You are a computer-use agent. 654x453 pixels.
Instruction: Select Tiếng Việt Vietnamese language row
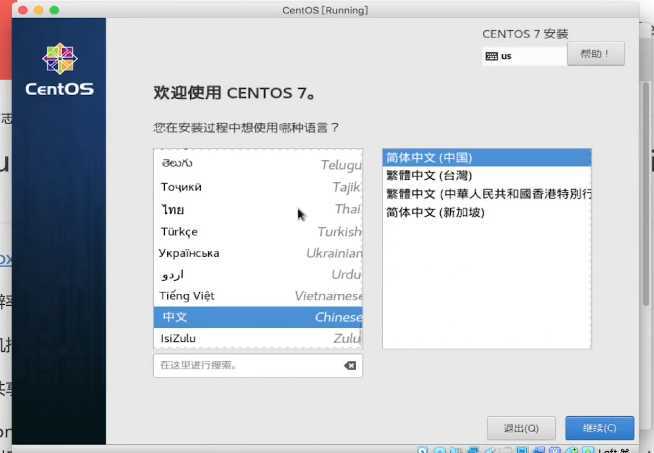(258, 296)
